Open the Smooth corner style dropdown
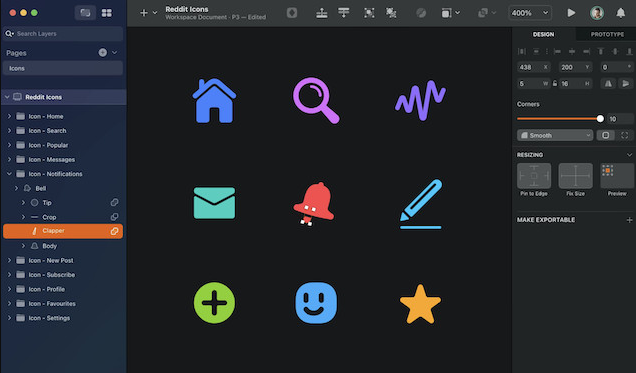 point(555,135)
